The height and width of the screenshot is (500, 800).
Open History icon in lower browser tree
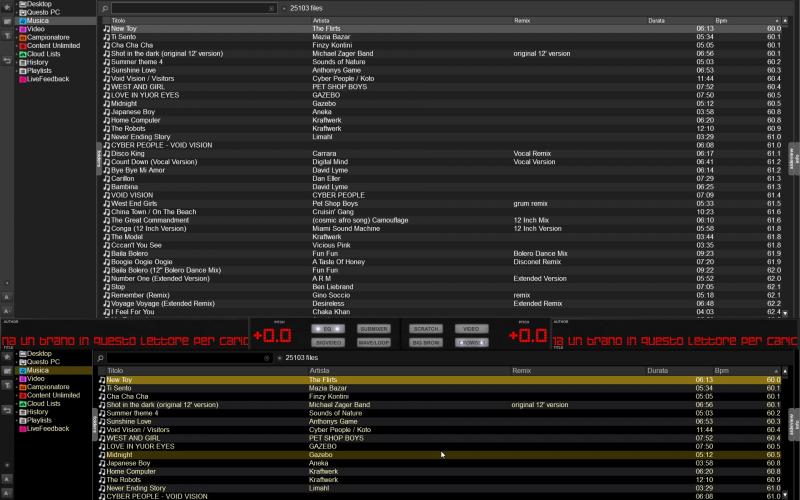click(x=22, y=412)
